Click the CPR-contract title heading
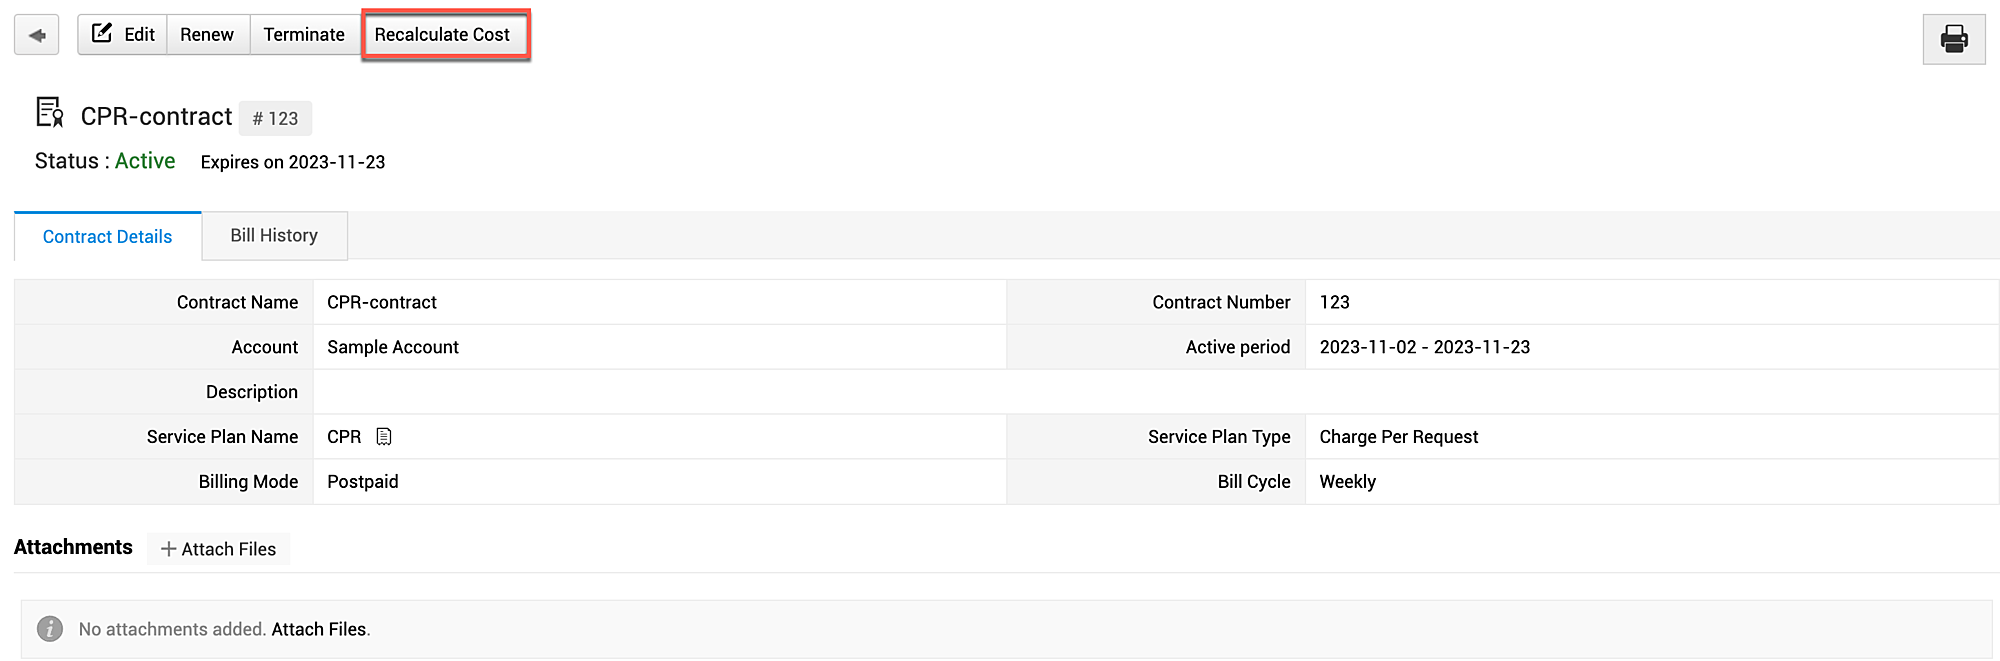This screenshot has width=2000, height=661. 157,117
